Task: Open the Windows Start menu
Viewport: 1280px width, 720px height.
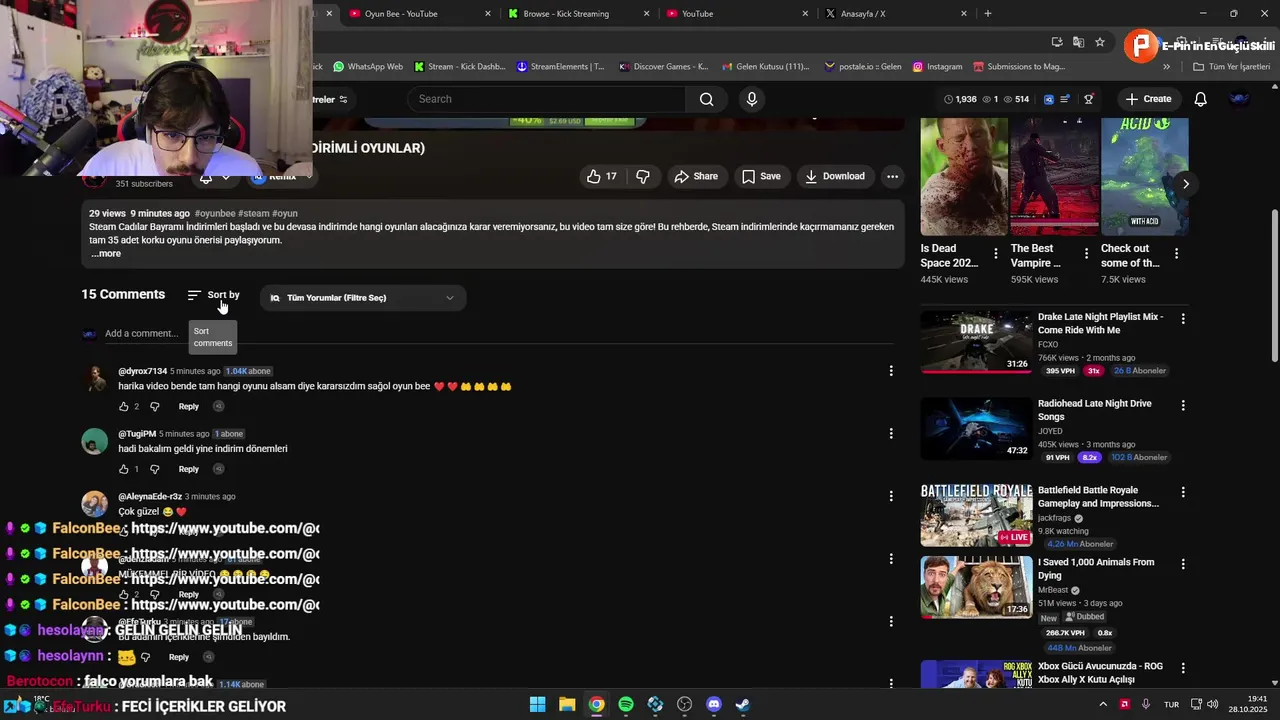Action: [537, 704]
